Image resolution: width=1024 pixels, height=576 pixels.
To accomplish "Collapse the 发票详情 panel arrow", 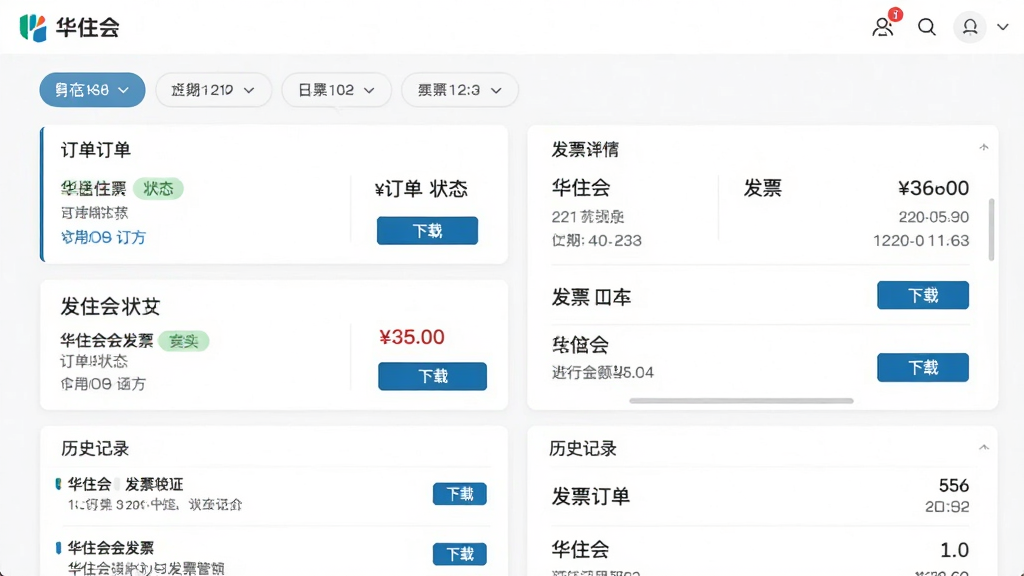I will pos(984,148).
